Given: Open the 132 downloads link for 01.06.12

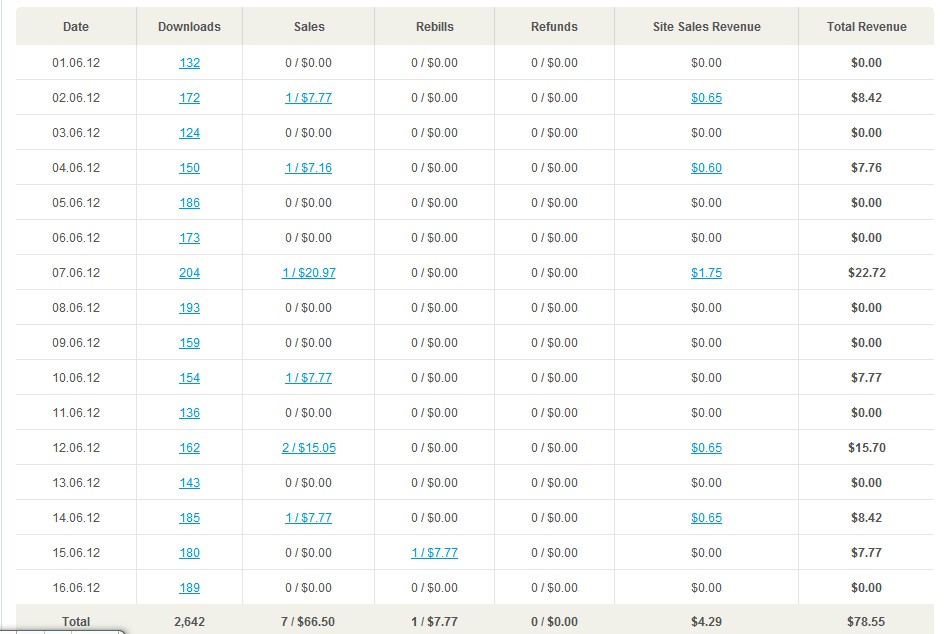Looking at the screenshot, I should (189, 63).
